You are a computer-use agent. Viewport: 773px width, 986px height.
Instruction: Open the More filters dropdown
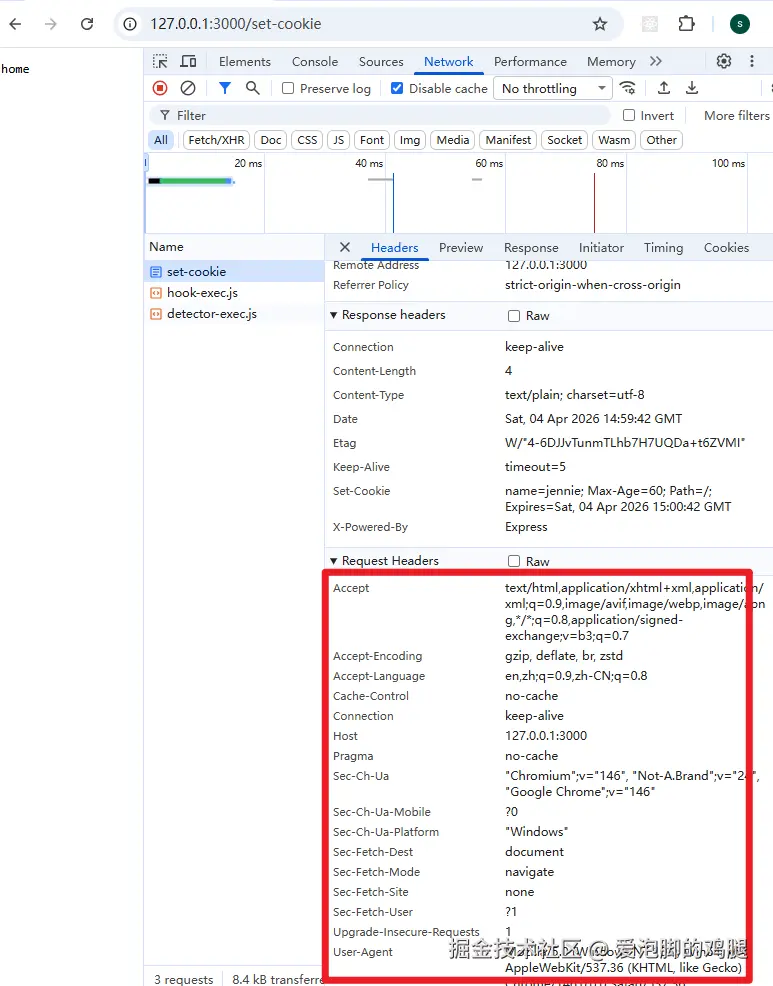(x=737, y=116)
